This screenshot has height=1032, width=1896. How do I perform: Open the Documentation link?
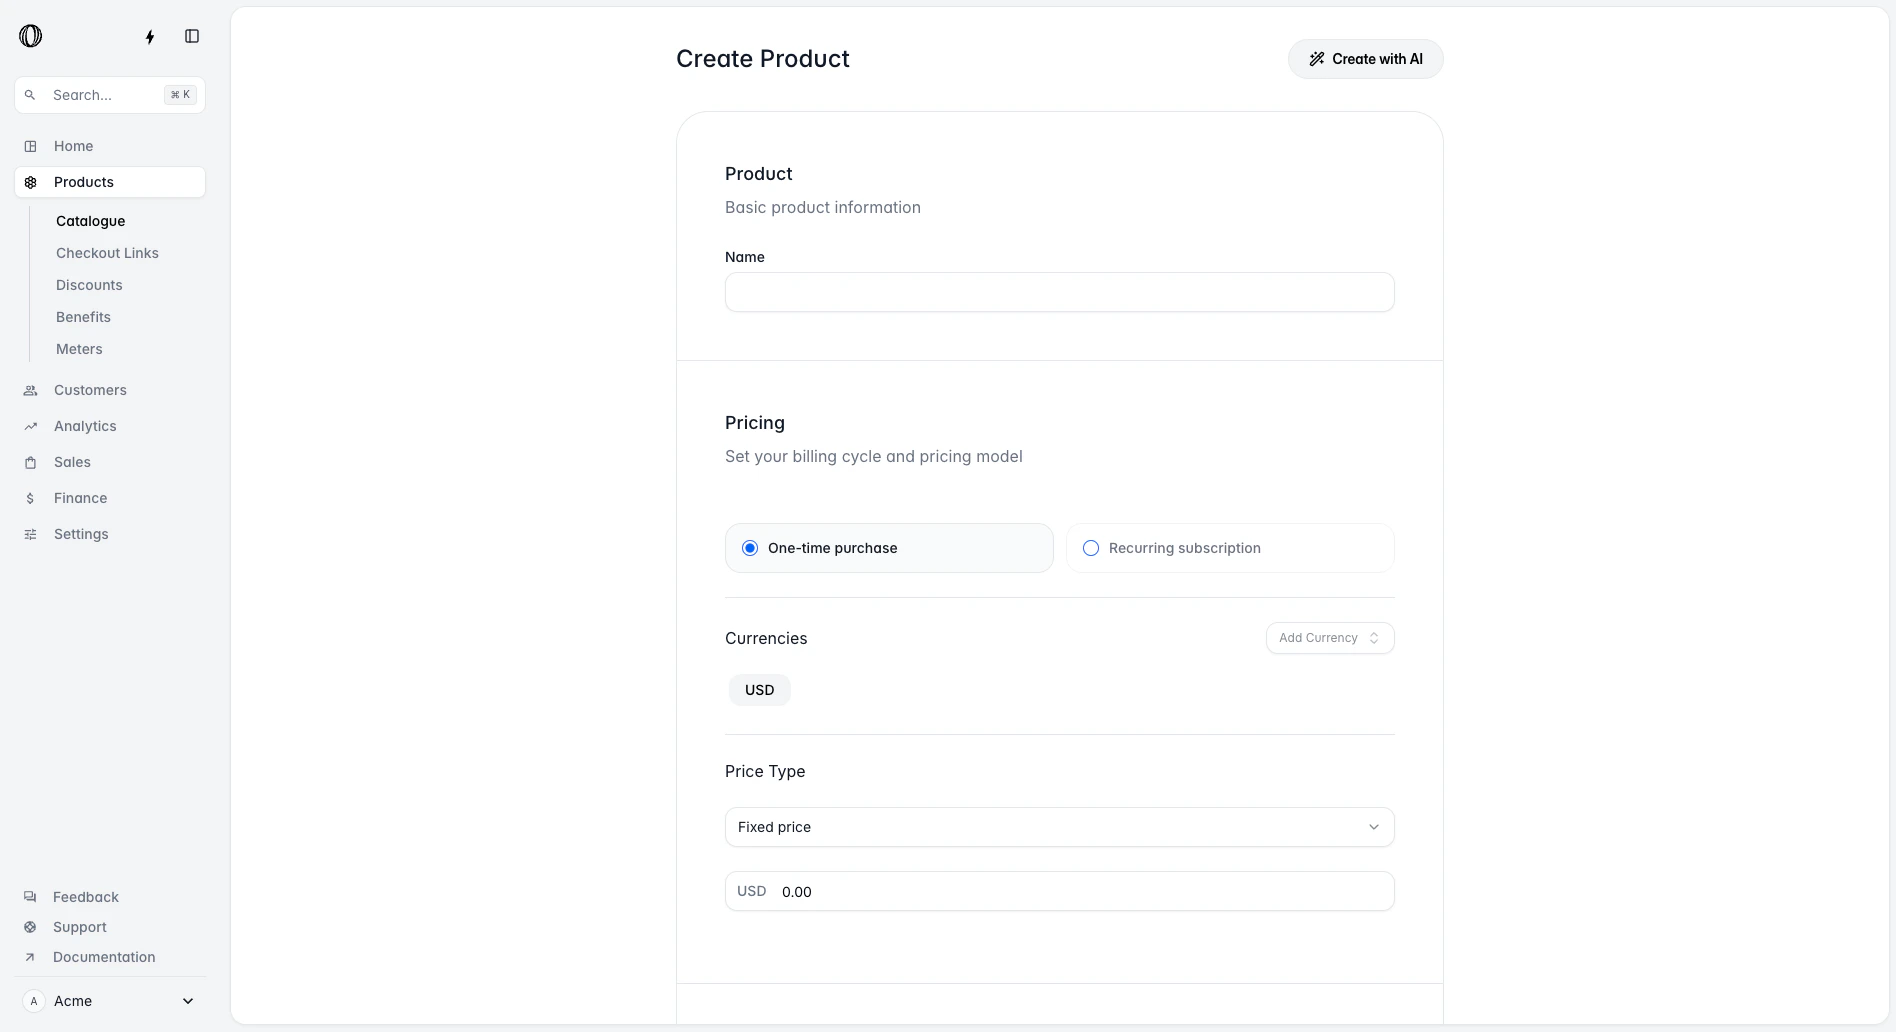pos(104,957)
